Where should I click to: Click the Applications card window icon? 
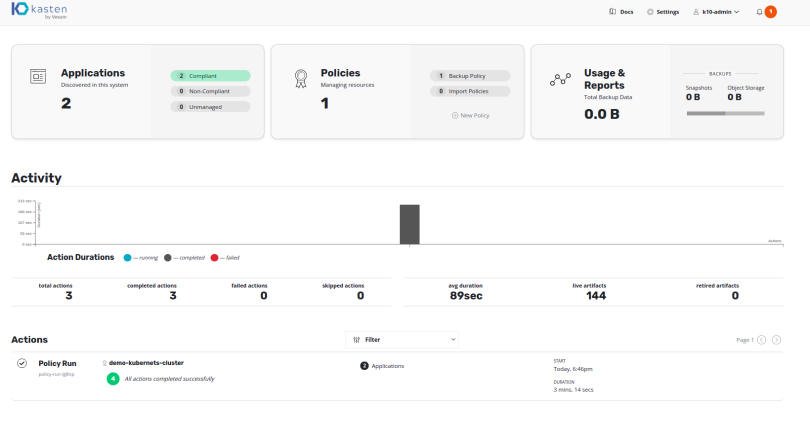point(38,76)
